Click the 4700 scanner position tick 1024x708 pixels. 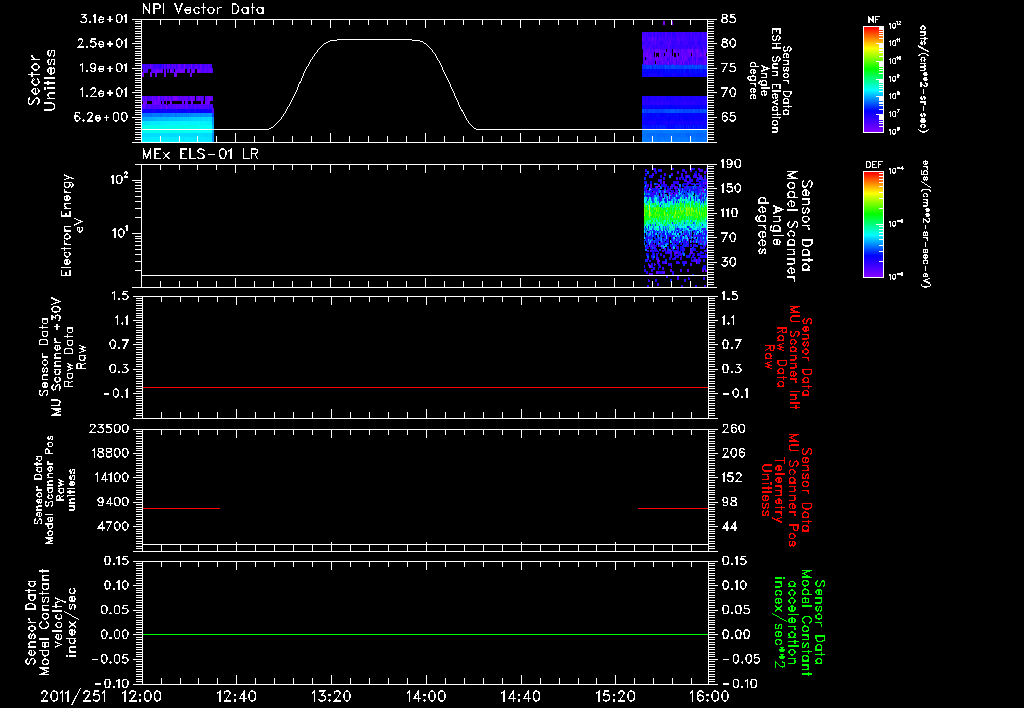pyautogui.click(x=113, y=526)
